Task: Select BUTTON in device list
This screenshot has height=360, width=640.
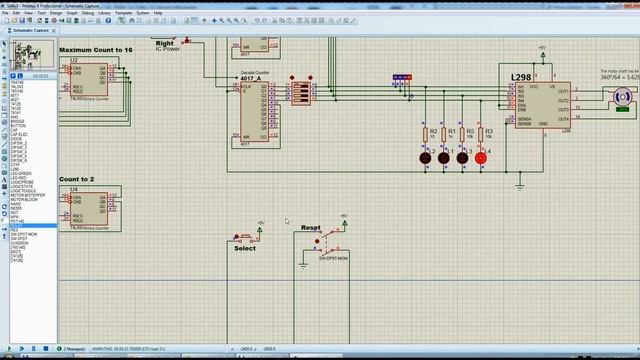Action: 18,126
